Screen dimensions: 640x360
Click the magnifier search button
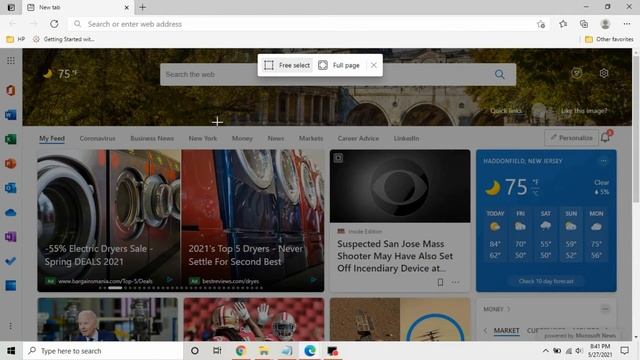pyautogui.click(x=500, y=74)
